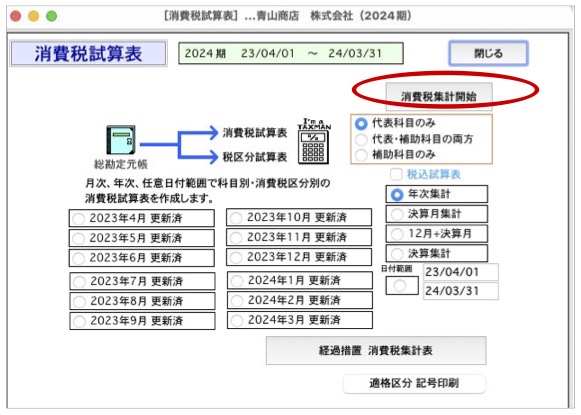Image resolution: width=581 pixels, height=415 pixels.
Task: Click the start date field 23/04/01
Action: 461,272
